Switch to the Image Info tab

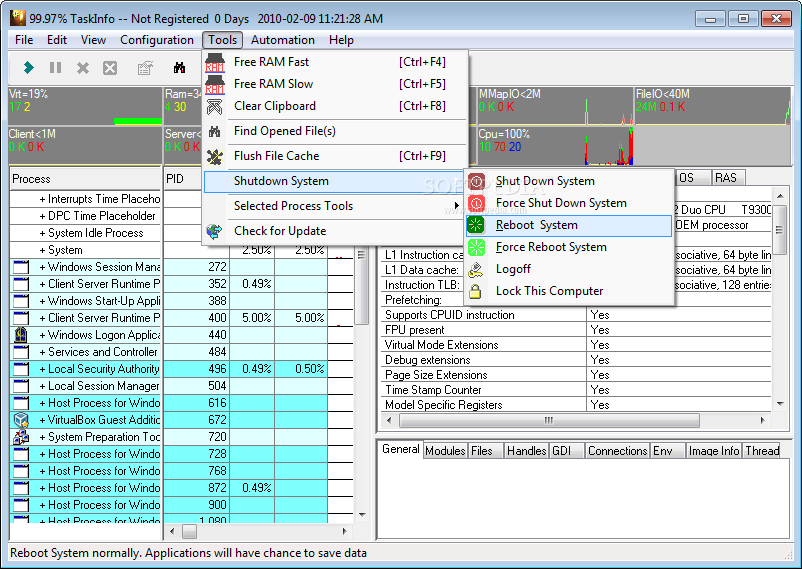[714, 451]
